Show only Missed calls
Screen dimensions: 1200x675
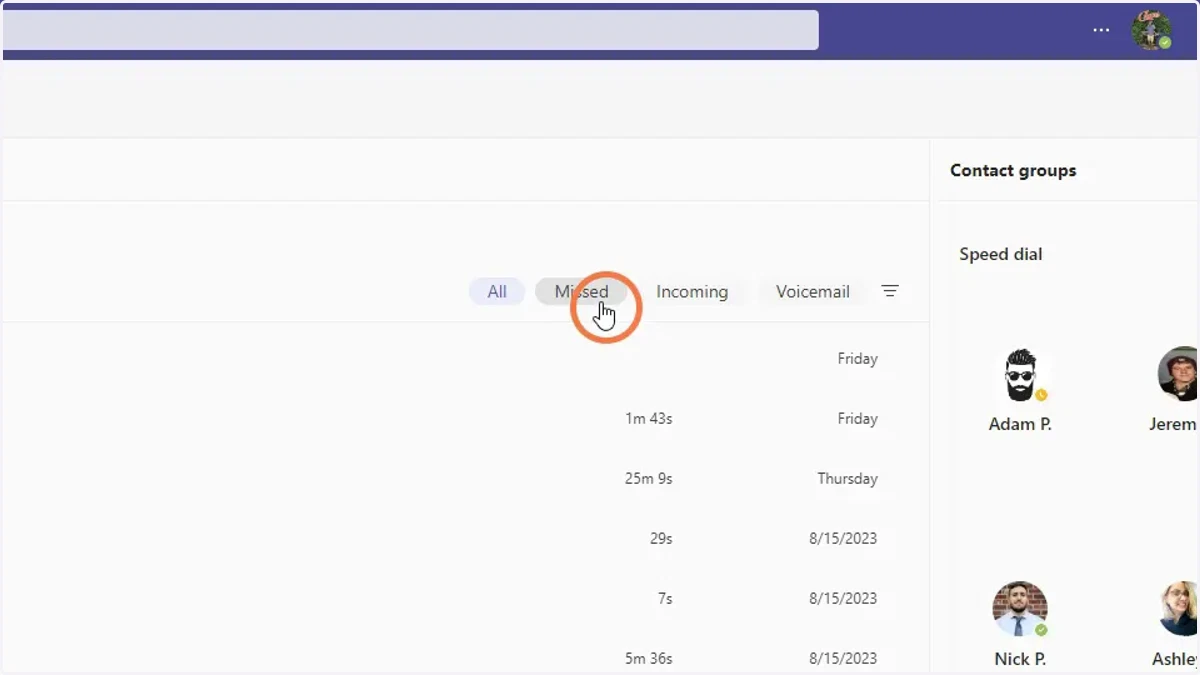tap(581, 292)
